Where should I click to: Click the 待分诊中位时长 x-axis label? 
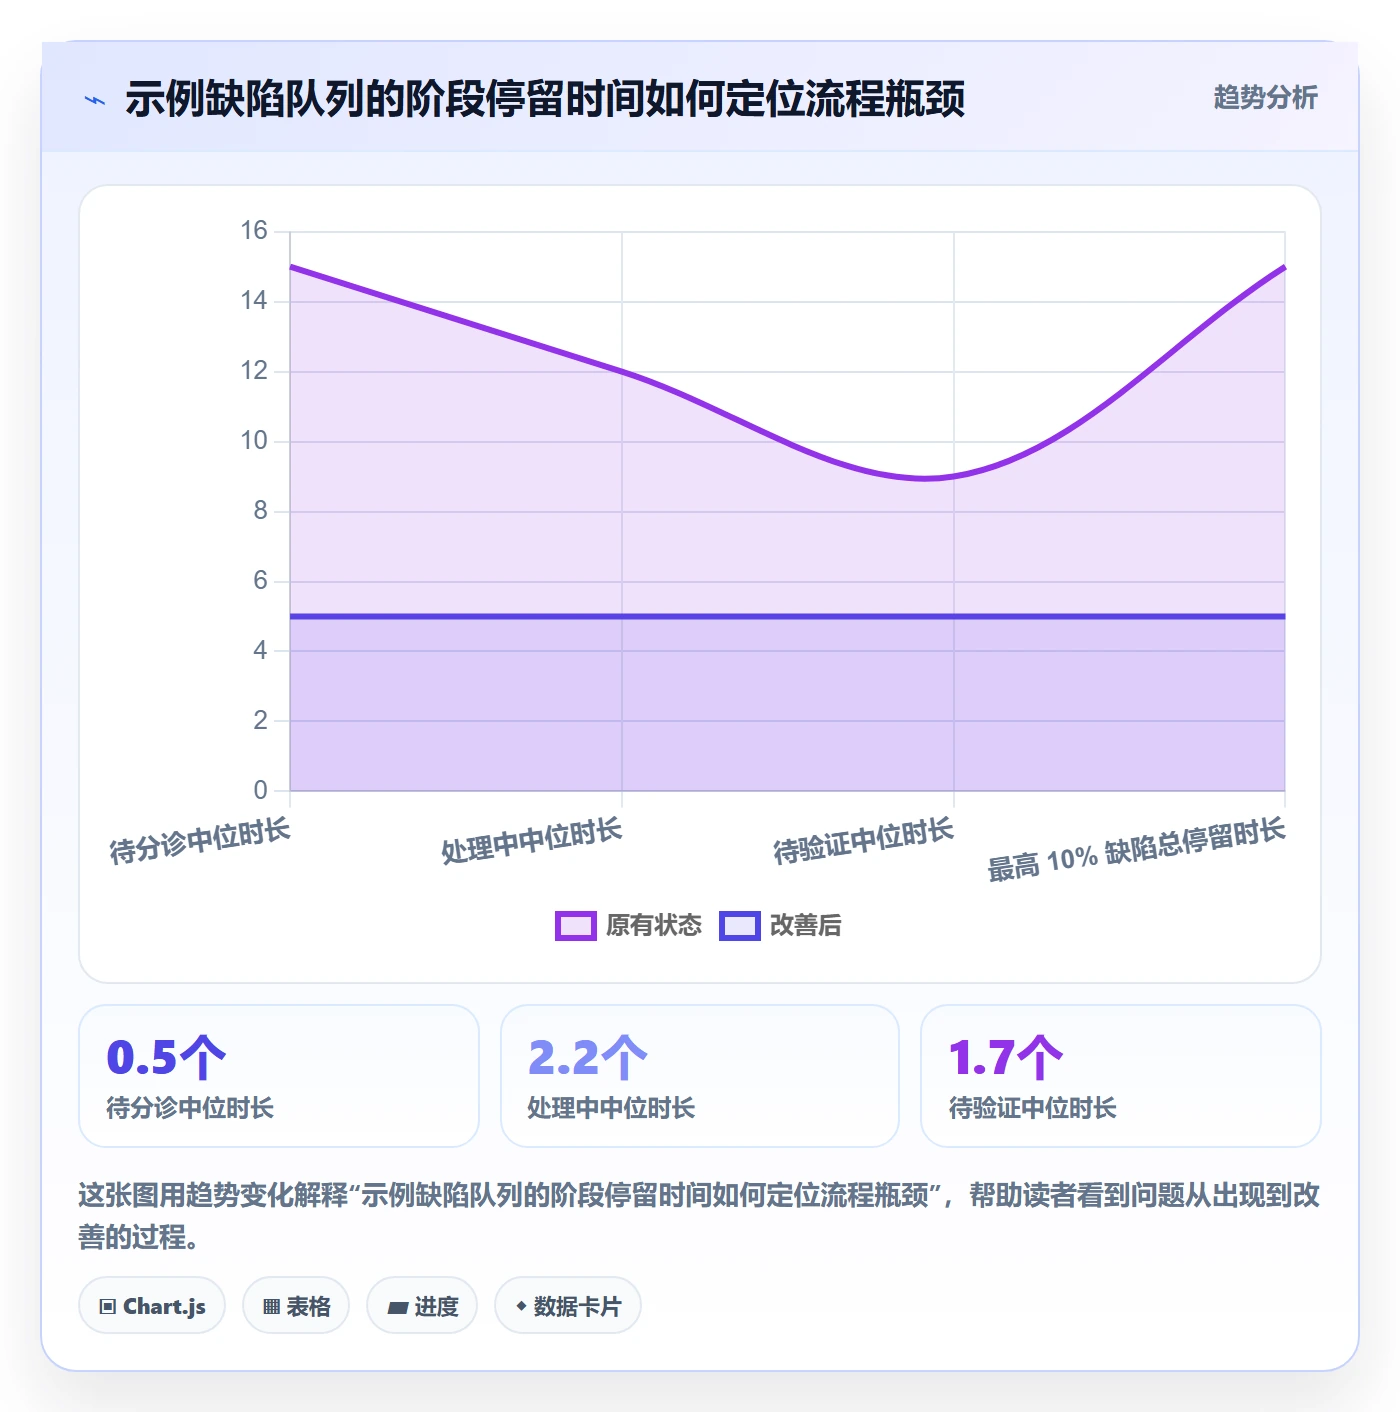[x=200, y=840]
